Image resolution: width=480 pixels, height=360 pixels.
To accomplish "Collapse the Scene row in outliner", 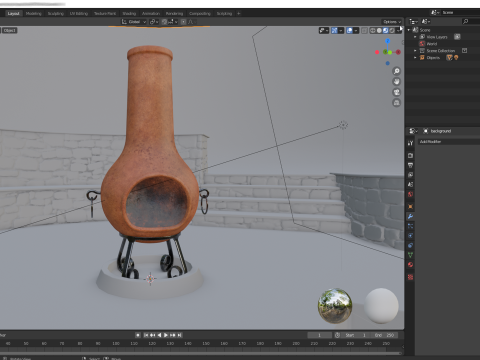I will (x=409, y=30).
